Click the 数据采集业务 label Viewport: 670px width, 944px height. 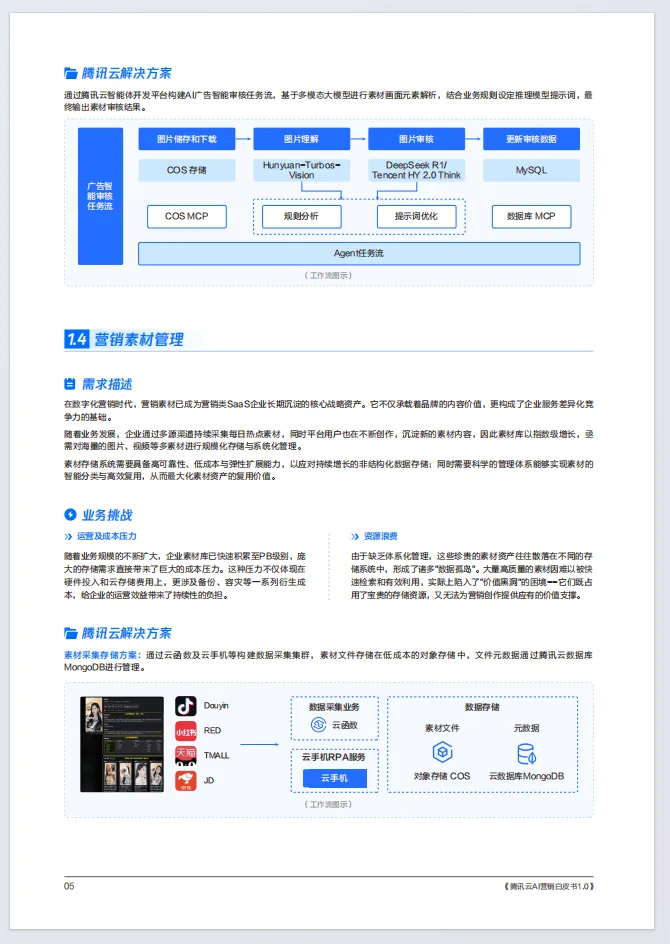tap(334, 707)
